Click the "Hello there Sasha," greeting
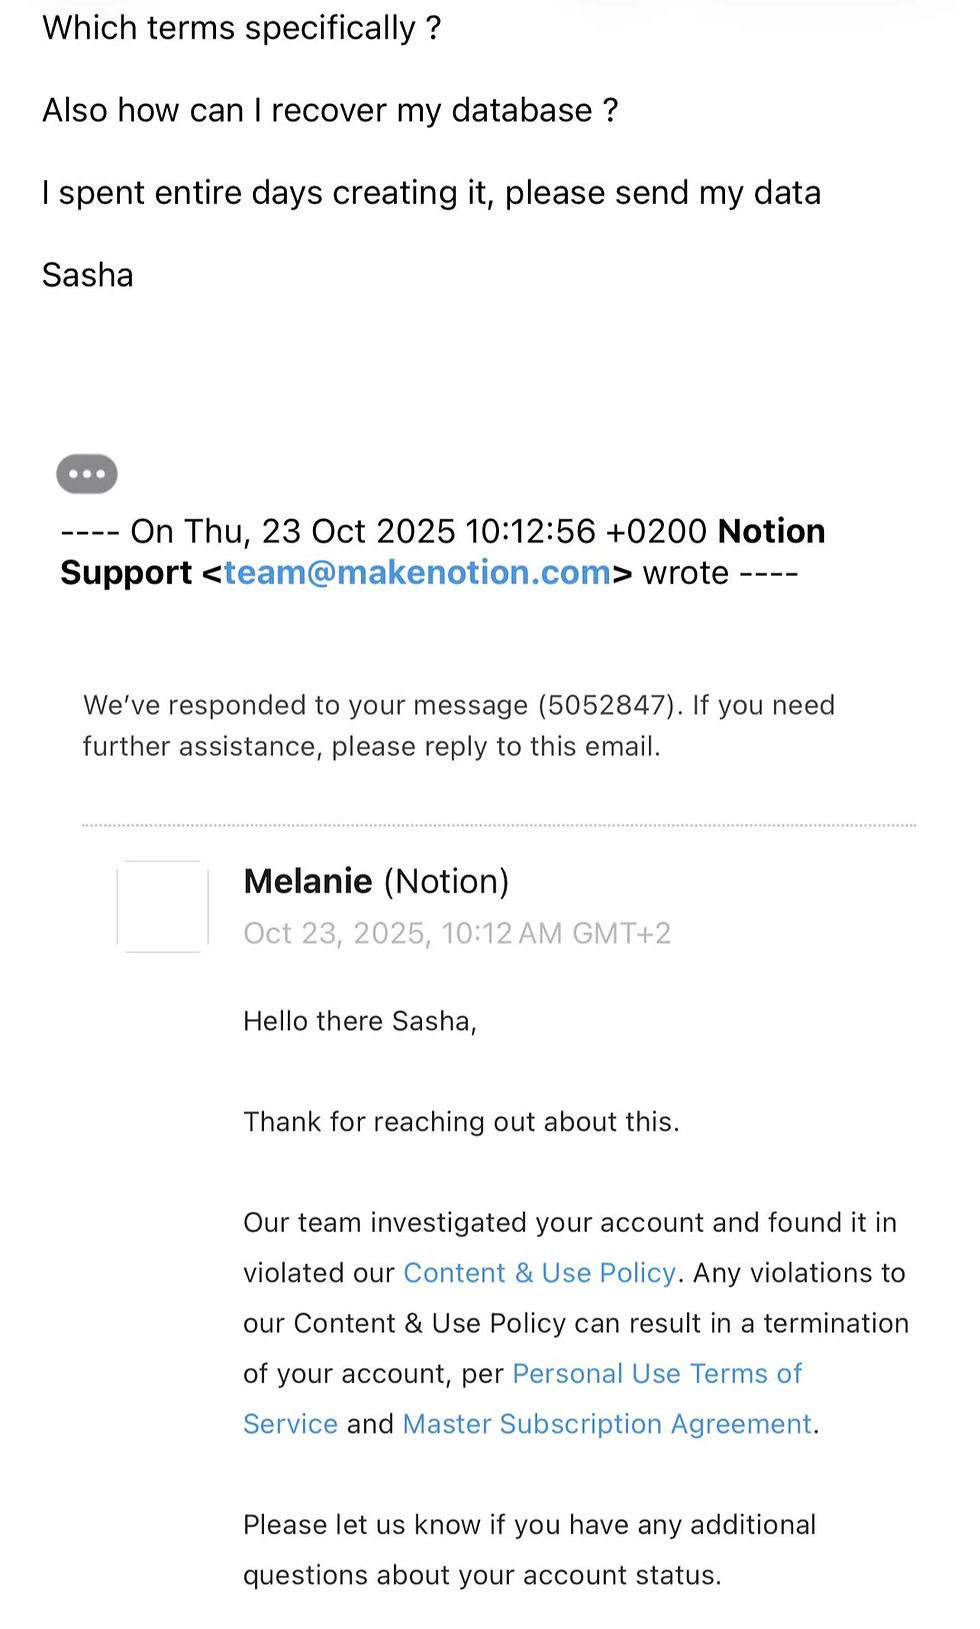The height and width of the screenshot is (1629, 980). tap(360, 1021)
